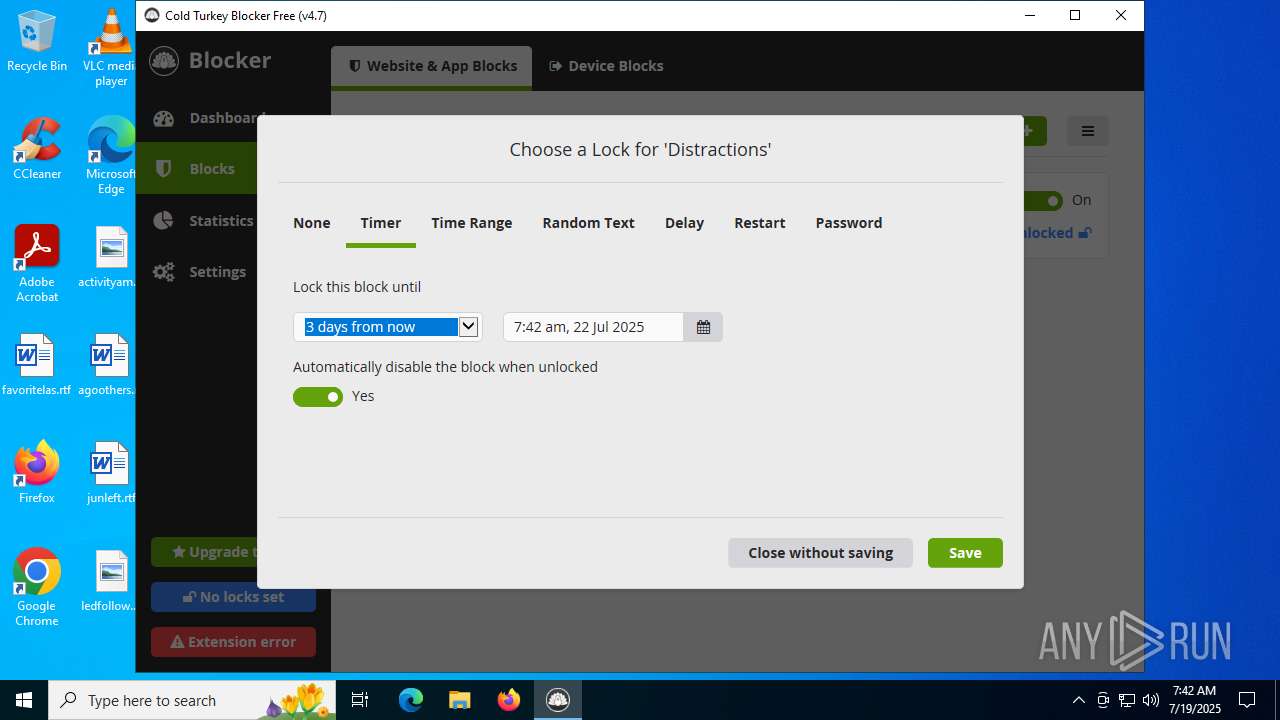This screenshot has height=720, width=1280.
Task: Select Blocks in the sidebar
Action: pyautogui.click(x=197, y=169)
